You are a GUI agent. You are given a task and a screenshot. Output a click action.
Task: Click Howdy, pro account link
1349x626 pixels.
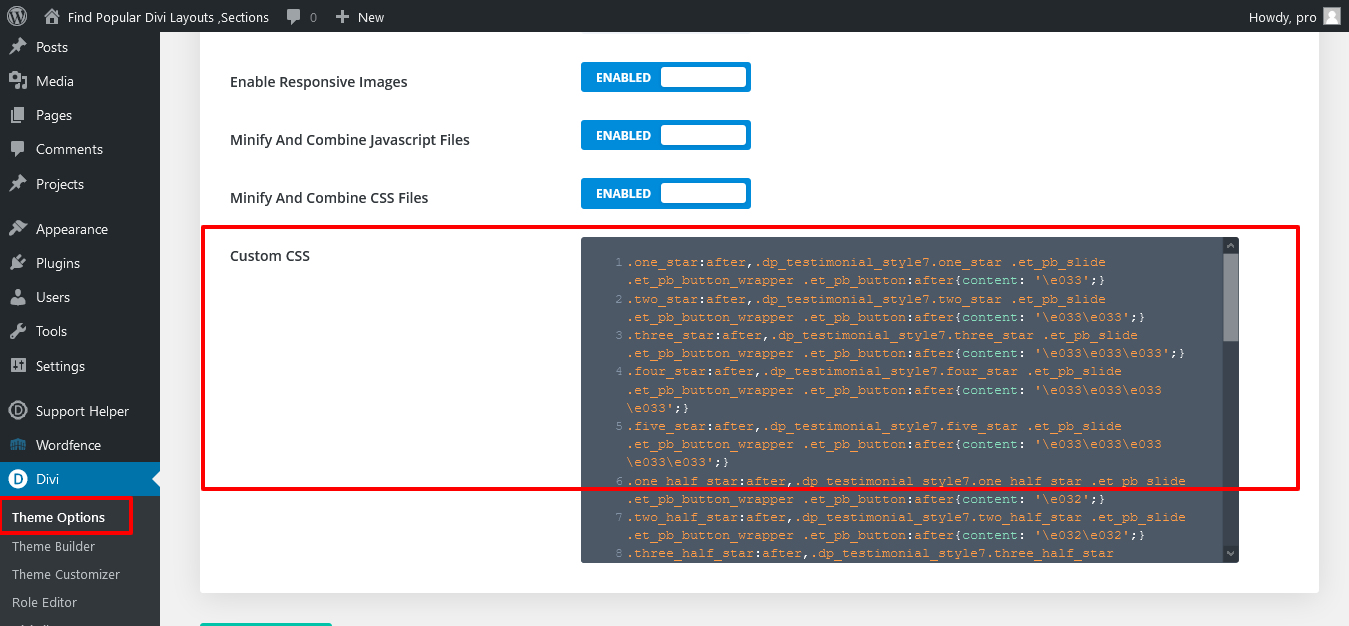click(x=1281, y=17)
